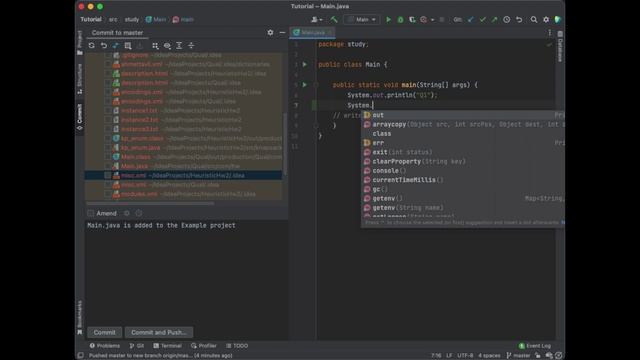Run with Coverage icon
640x360 pixels.
point(412,19)
